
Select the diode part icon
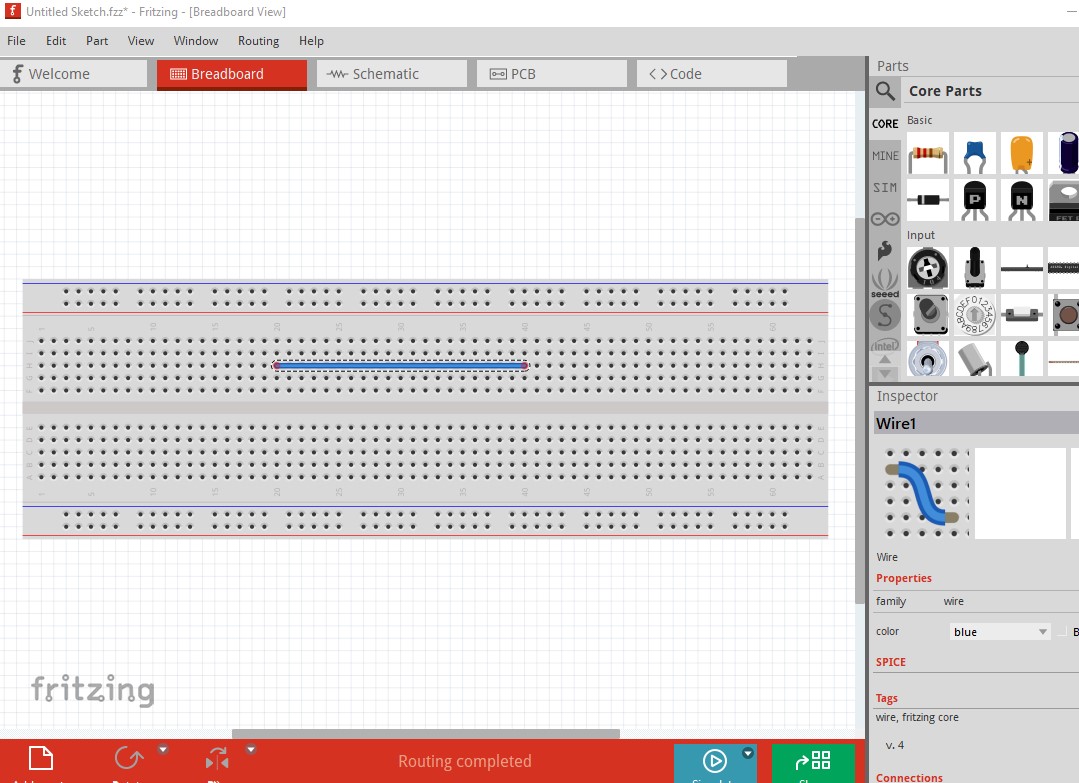(927, 200)
